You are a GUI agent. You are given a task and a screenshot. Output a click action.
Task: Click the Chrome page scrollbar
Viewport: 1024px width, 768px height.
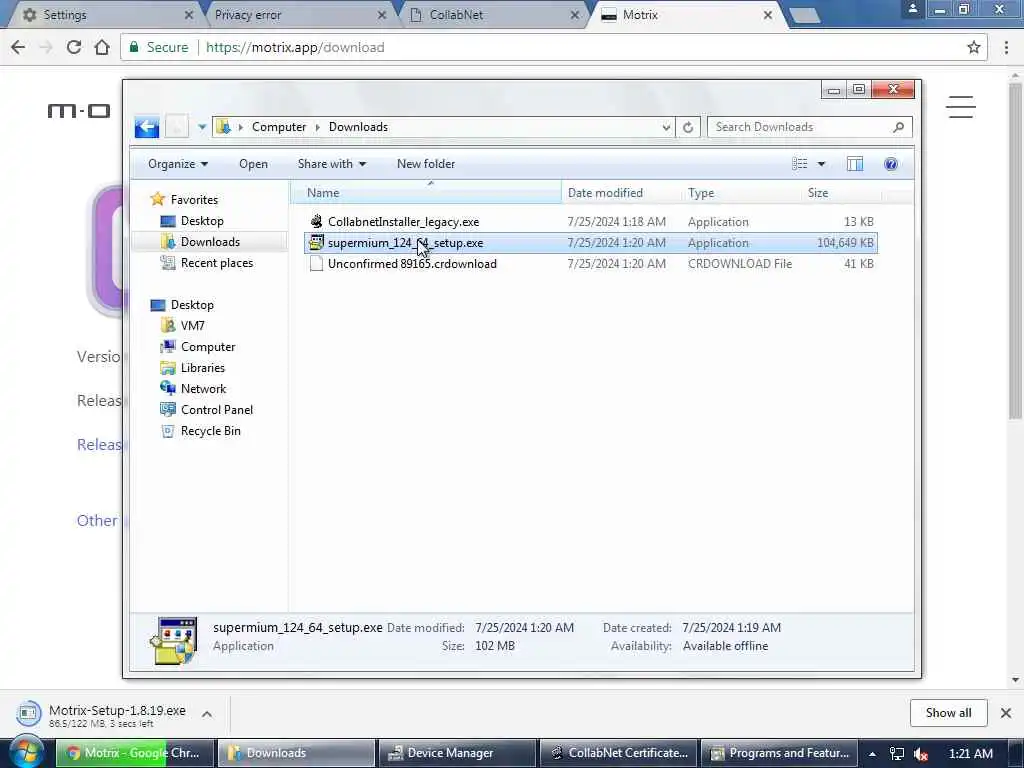point(1015,251)
